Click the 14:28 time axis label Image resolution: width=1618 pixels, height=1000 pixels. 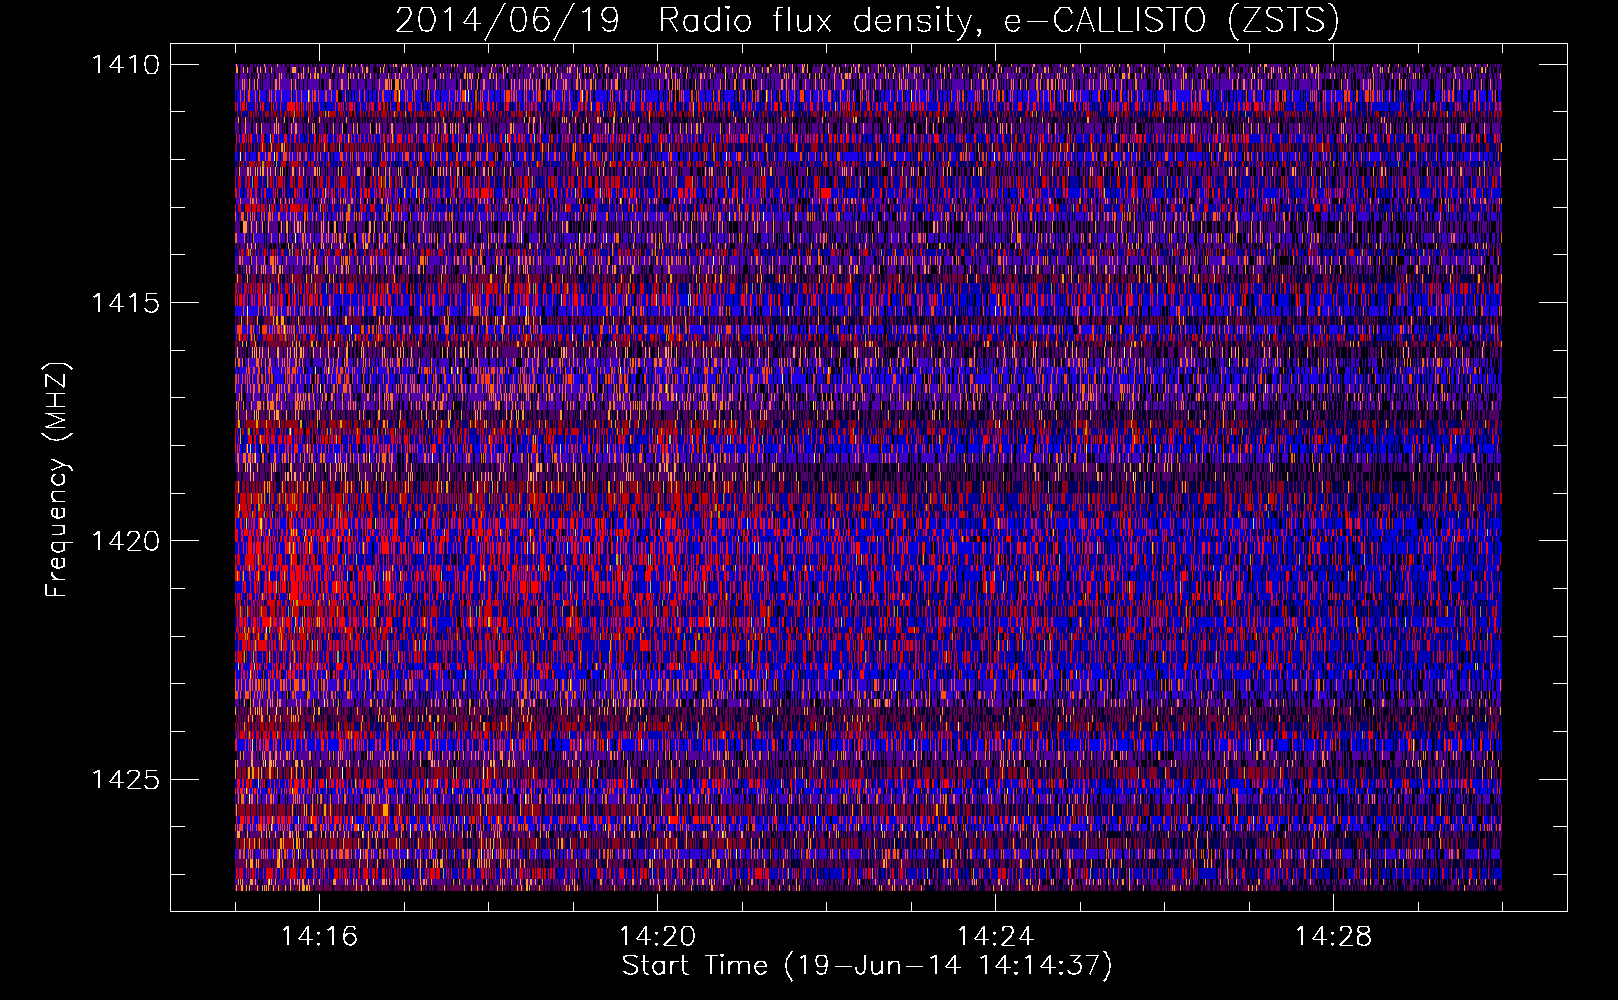coord(1333,937)
